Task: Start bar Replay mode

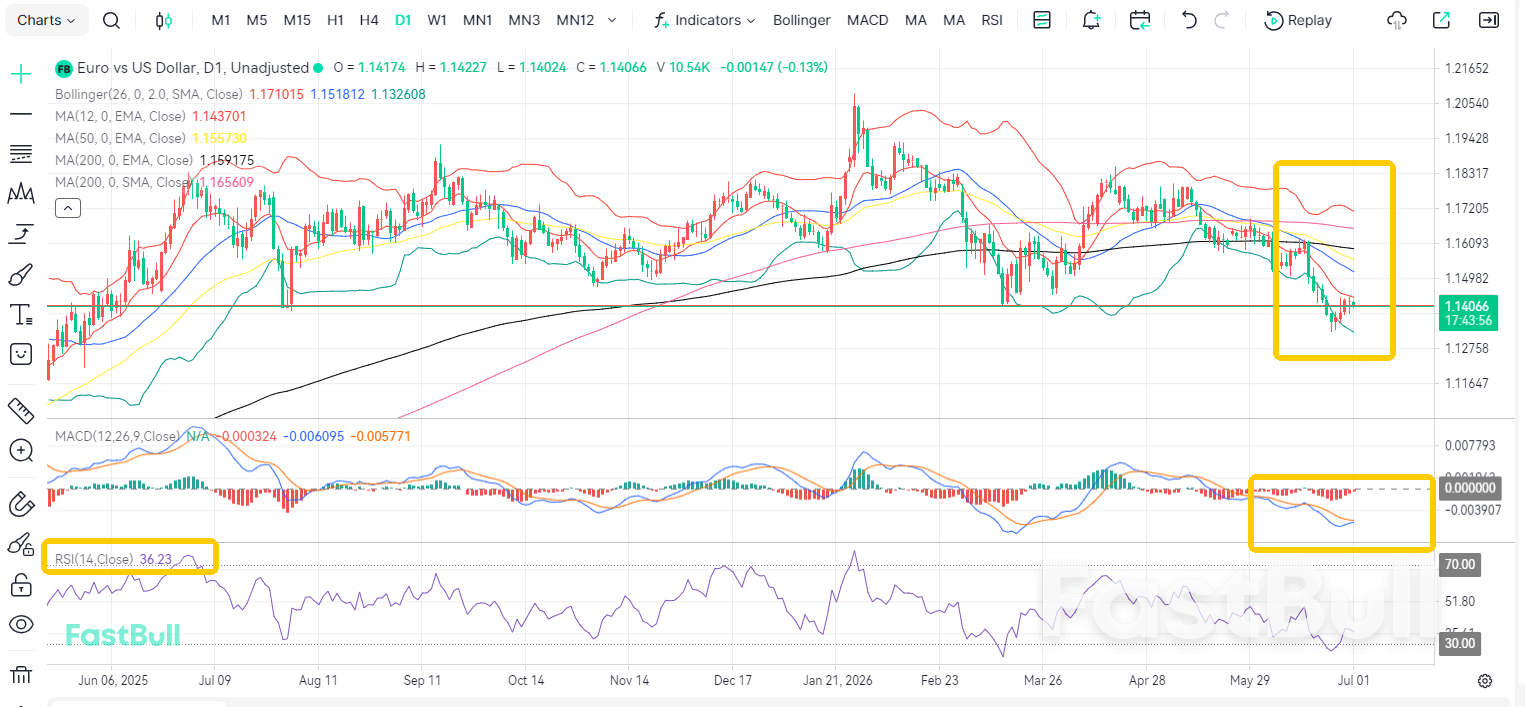Action: coord(1298,20)
